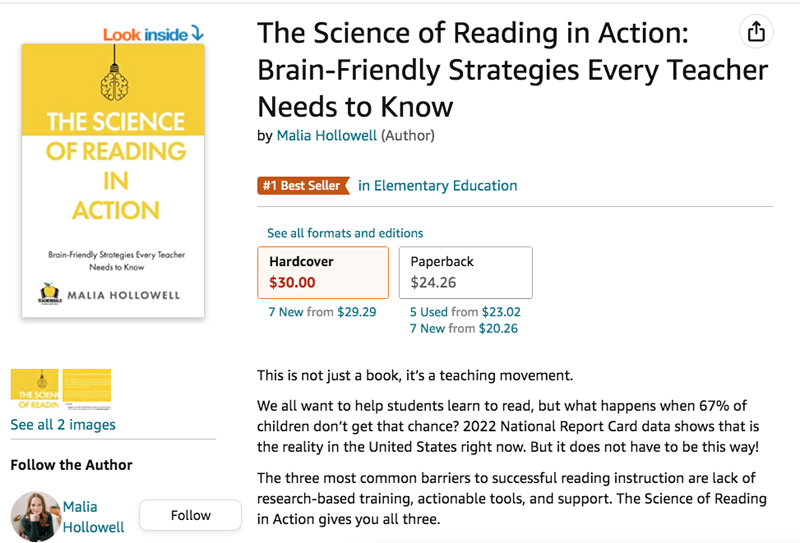Screen dimensions: 800x543
Task: Select the first yellow cover thumbnail
Action: click(34, 389)
